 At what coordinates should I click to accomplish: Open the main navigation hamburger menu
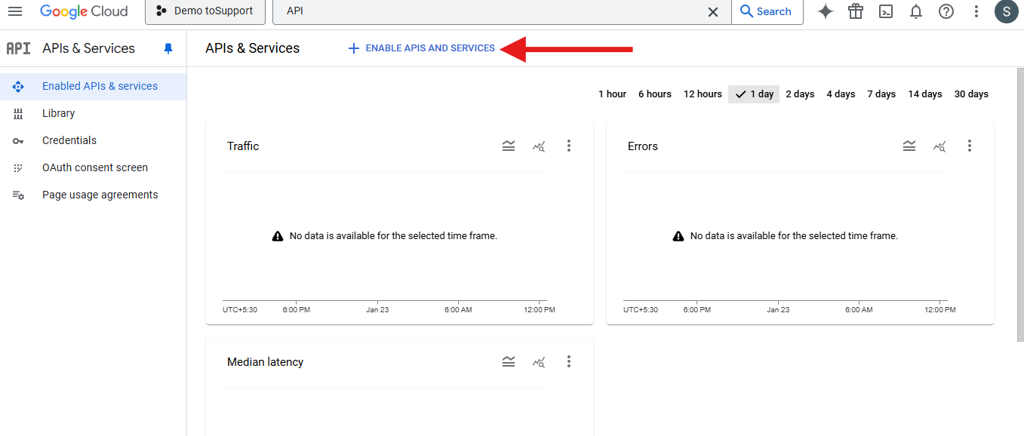pyautogui.click(x=14, y=12)
